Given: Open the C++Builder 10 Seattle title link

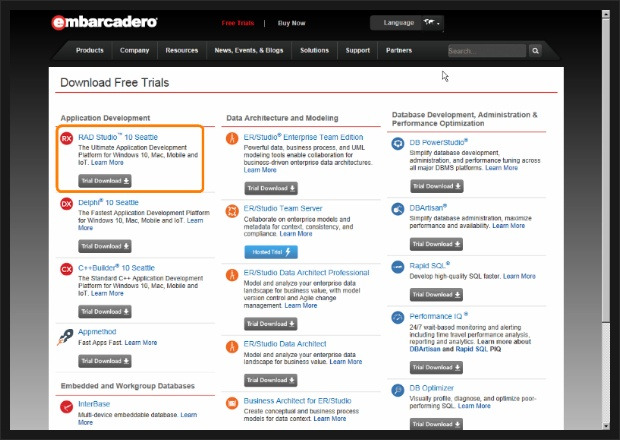Looking at the screenshot, I should 116,268.
